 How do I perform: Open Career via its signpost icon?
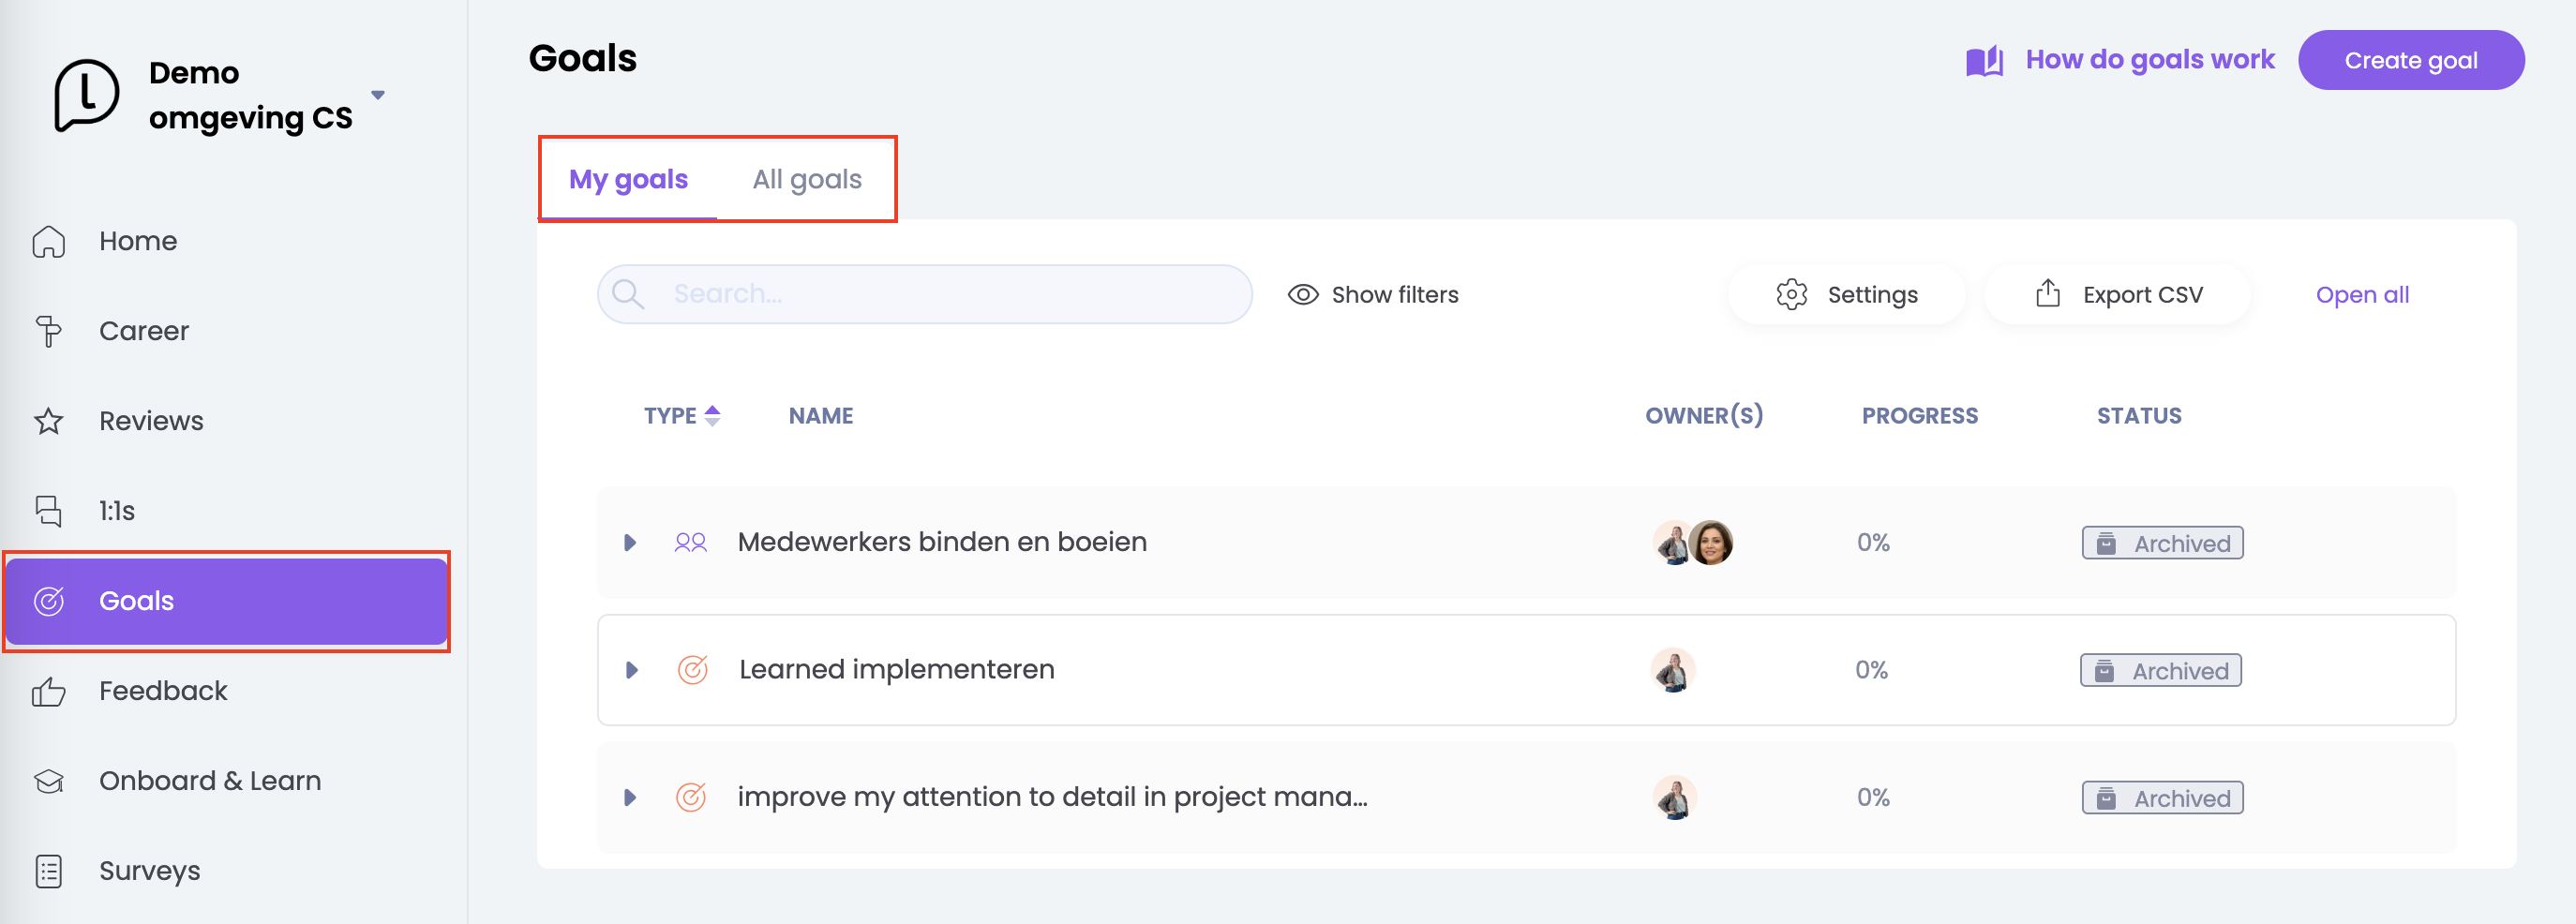[x=48, y=332]
